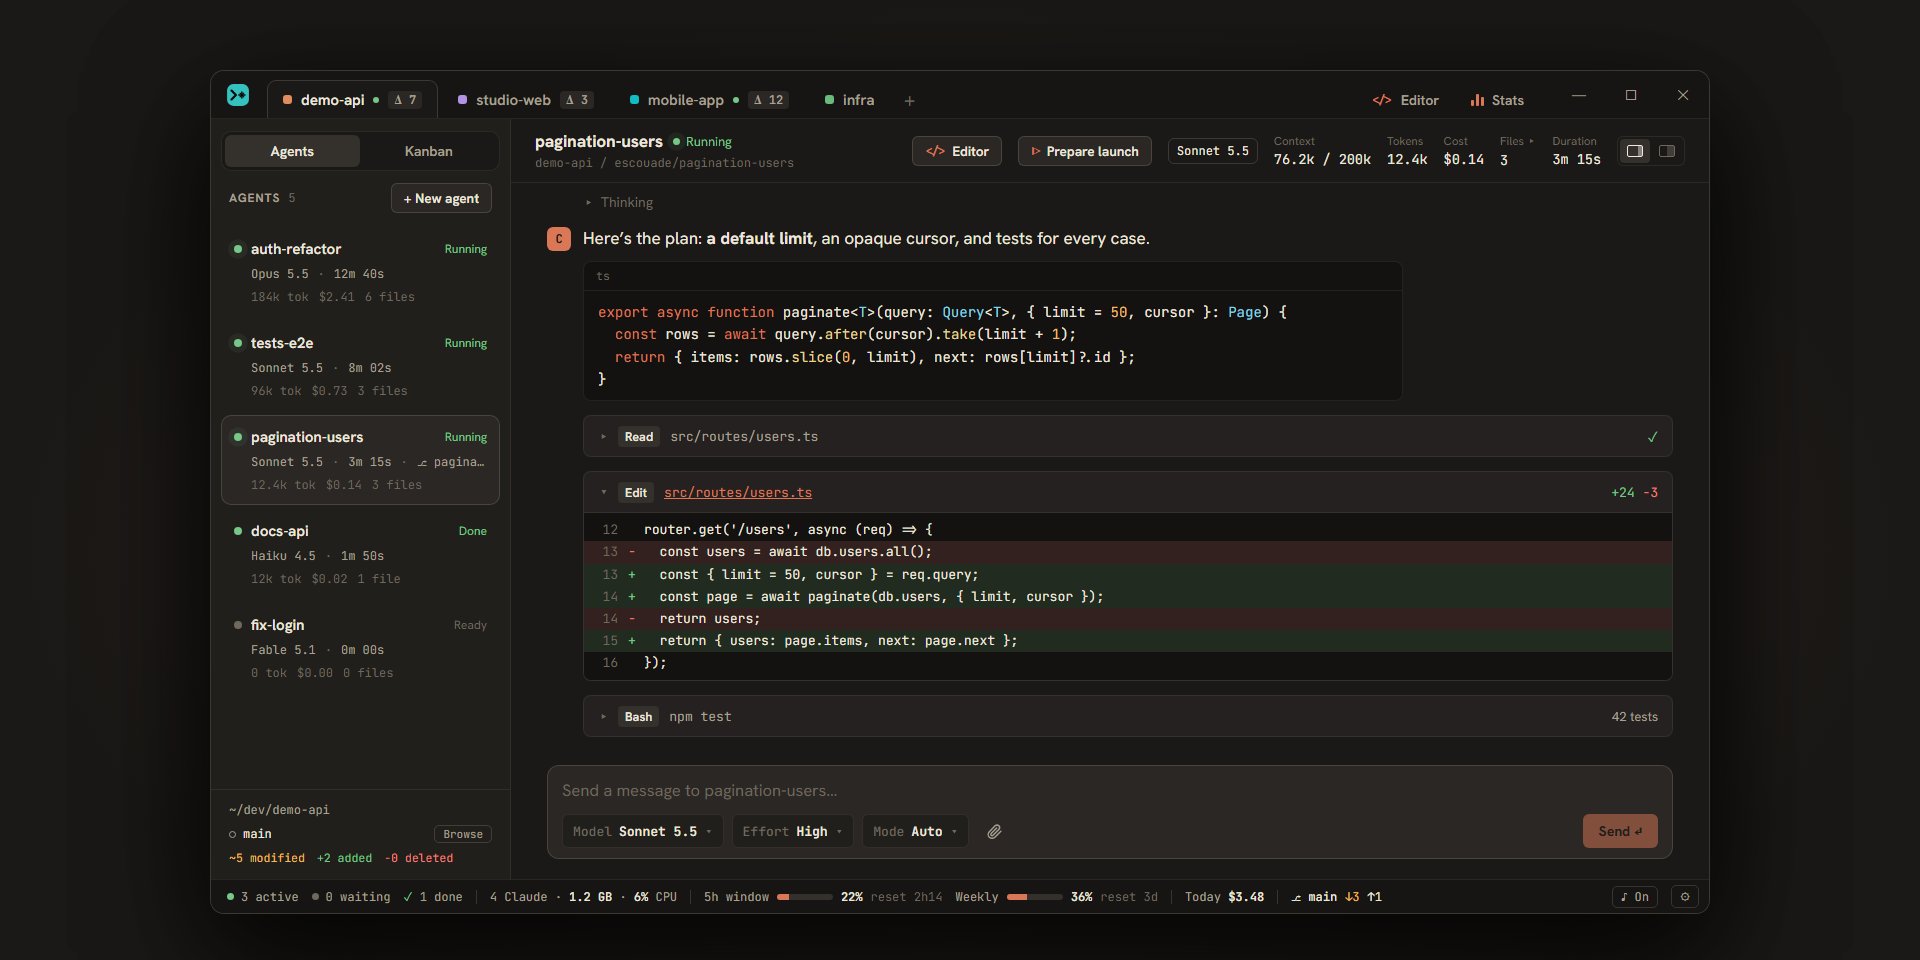Viewport: 1920px width, 960px height.
Task: Switch to the mobile-app tab
Action: click(708, 100)
